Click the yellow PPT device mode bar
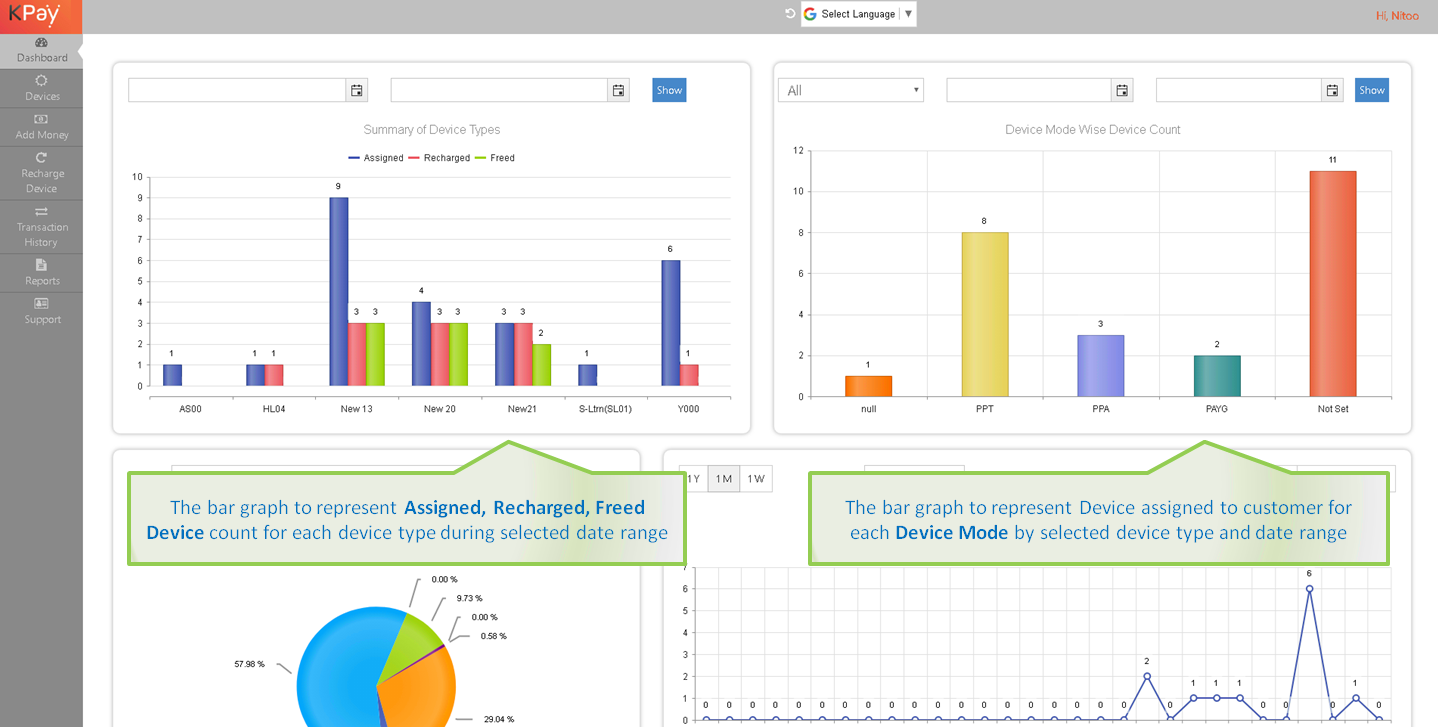 [985, 314]
